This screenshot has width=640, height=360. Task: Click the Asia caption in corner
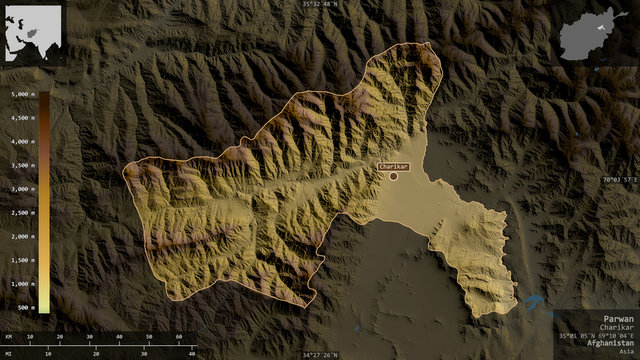point(627,351)
